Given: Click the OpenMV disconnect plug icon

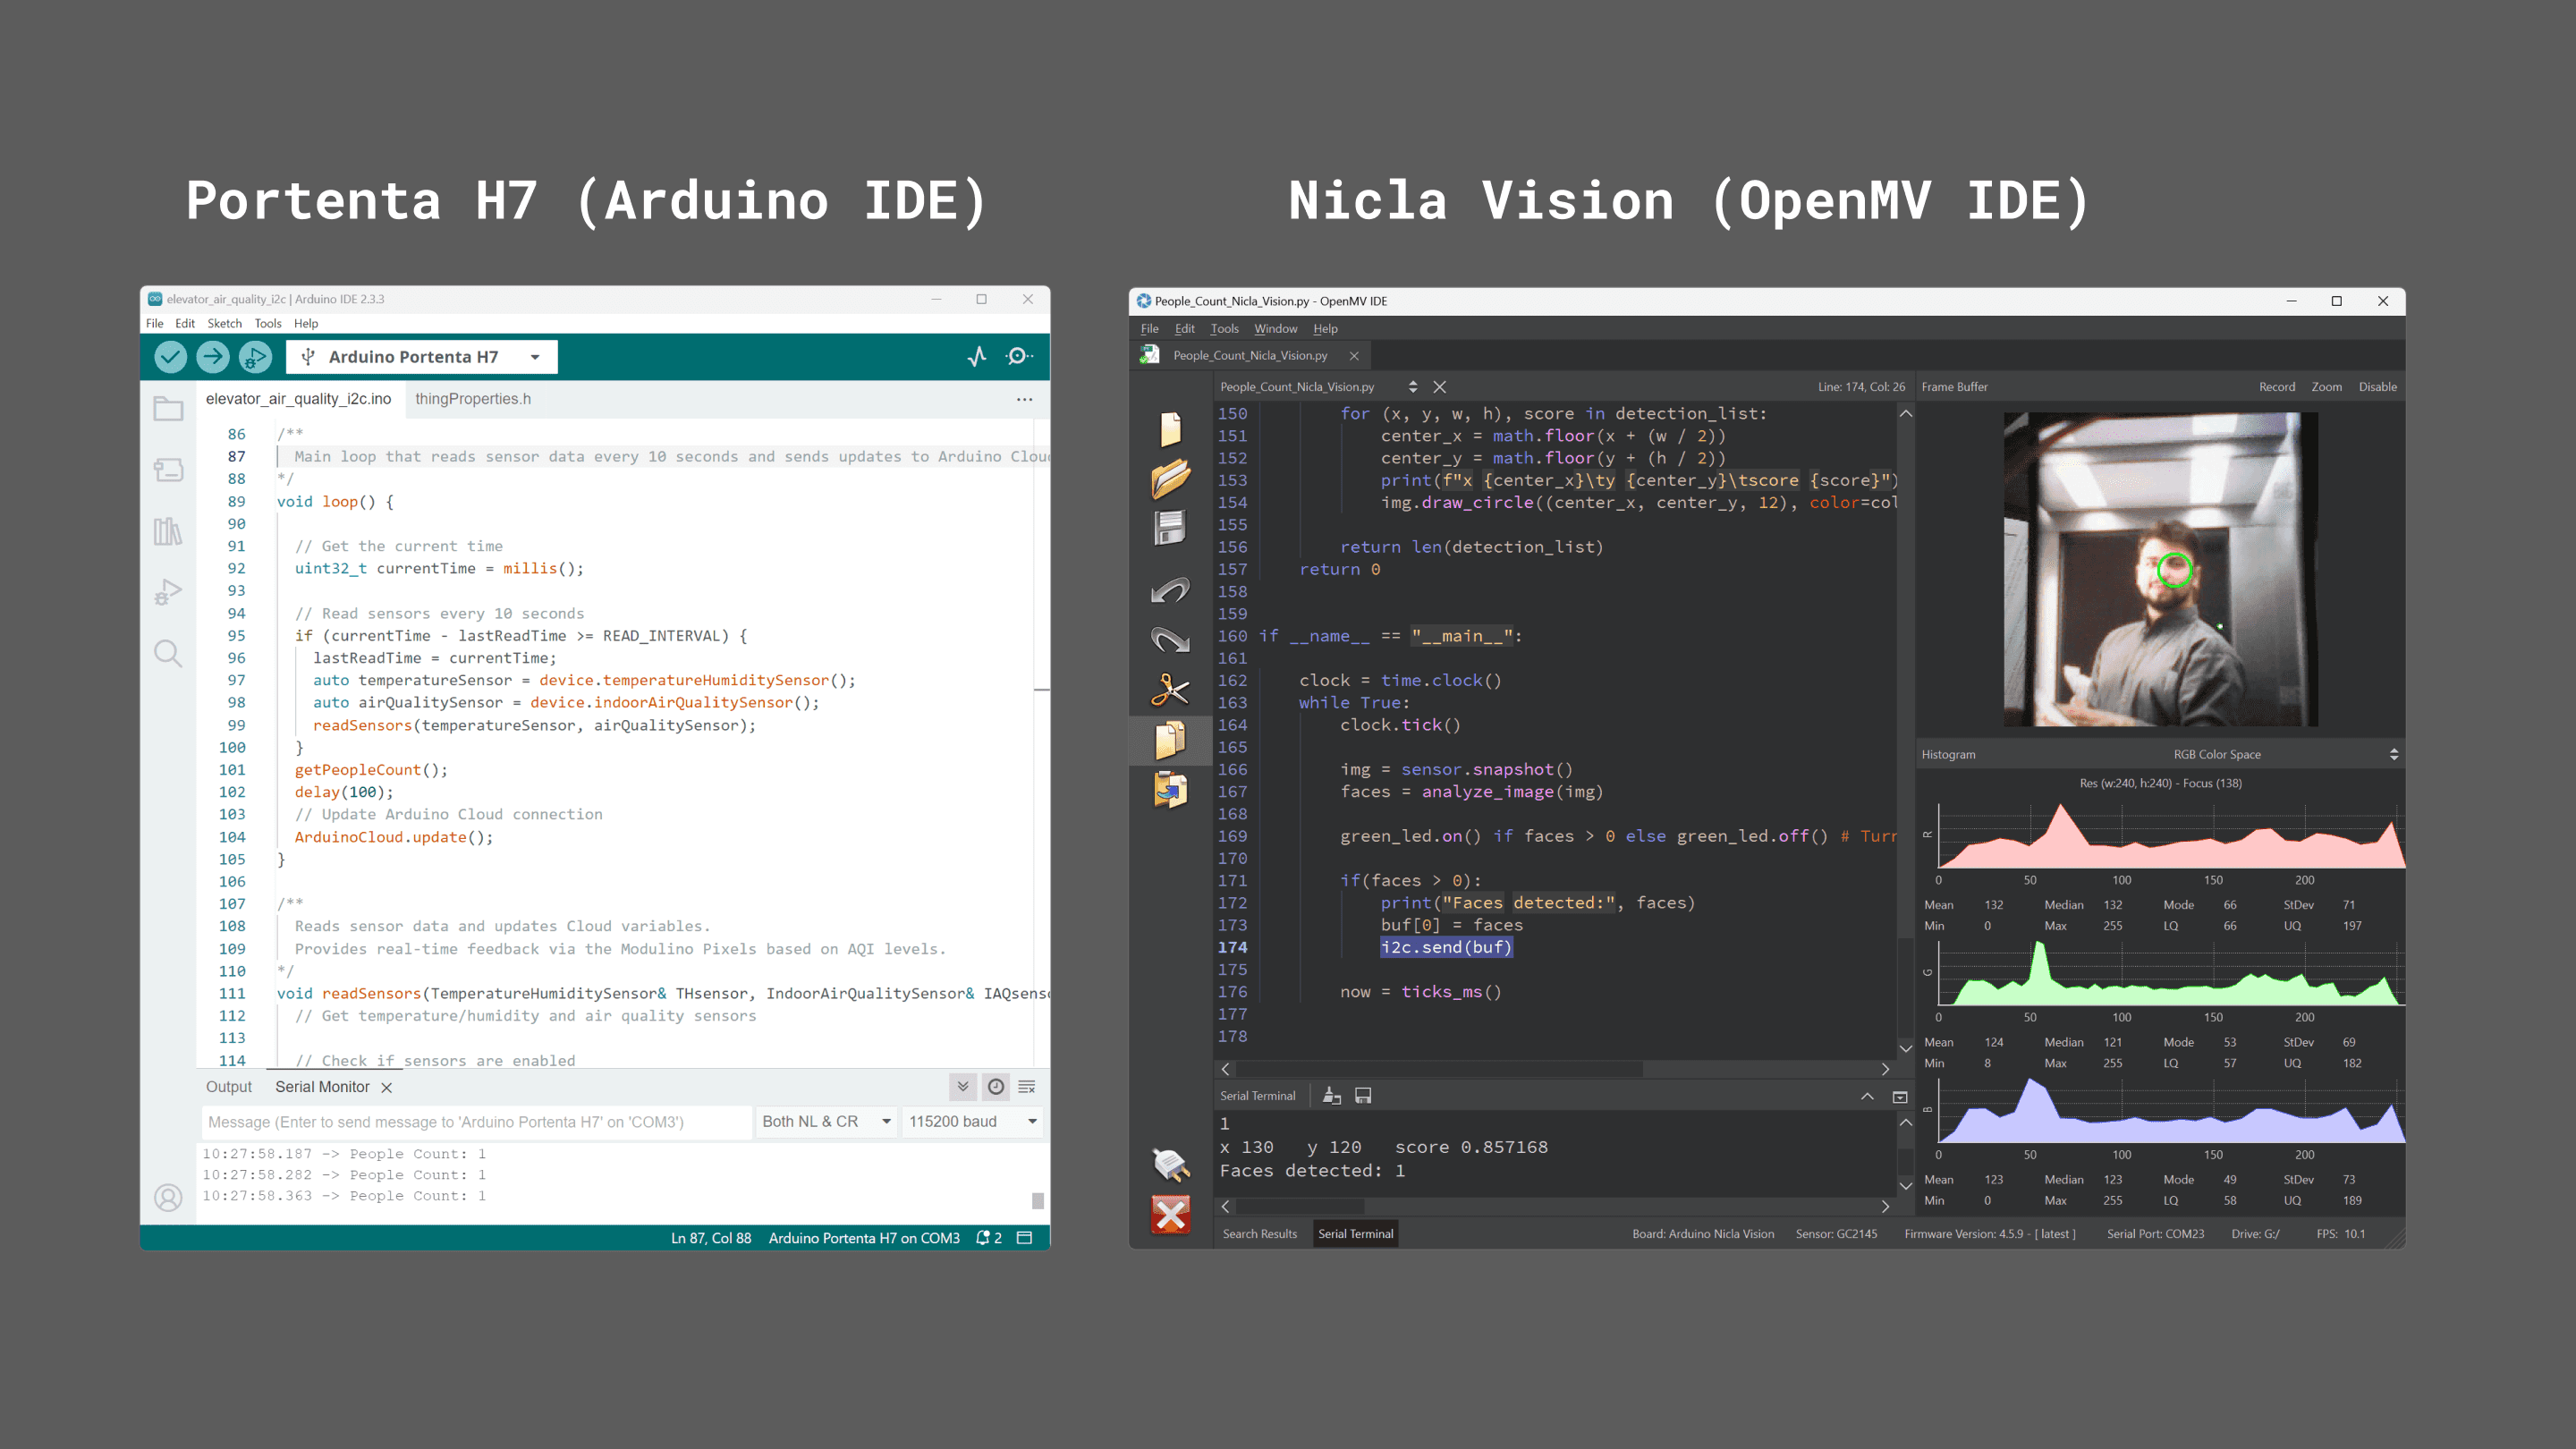Looking at the screenshot, I should (x=1170, y=1164).
